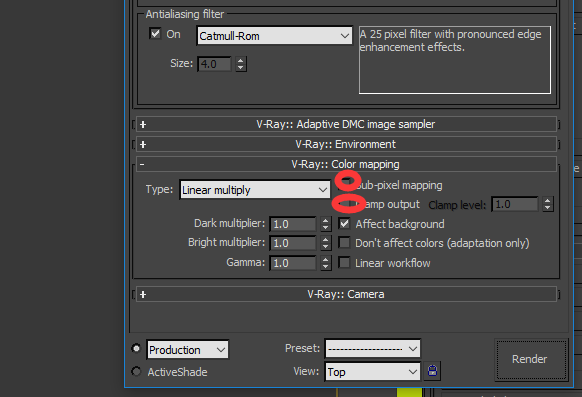This screenshot has height=397, width=582.
Task: Open the Linear multiply type dropdown
Action: coord(255,190)
